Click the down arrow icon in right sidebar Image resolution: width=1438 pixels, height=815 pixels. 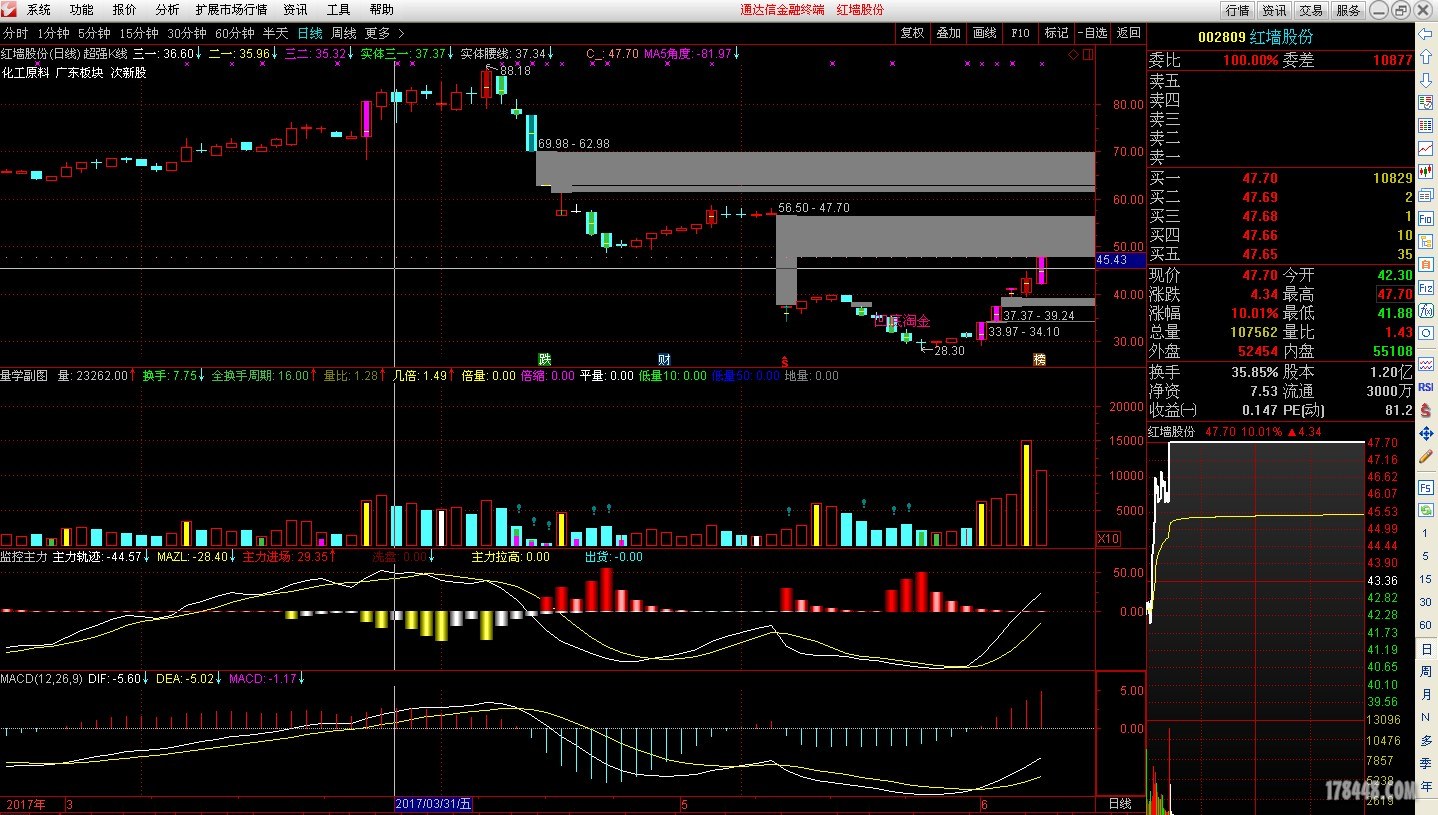coord(1425,80)
